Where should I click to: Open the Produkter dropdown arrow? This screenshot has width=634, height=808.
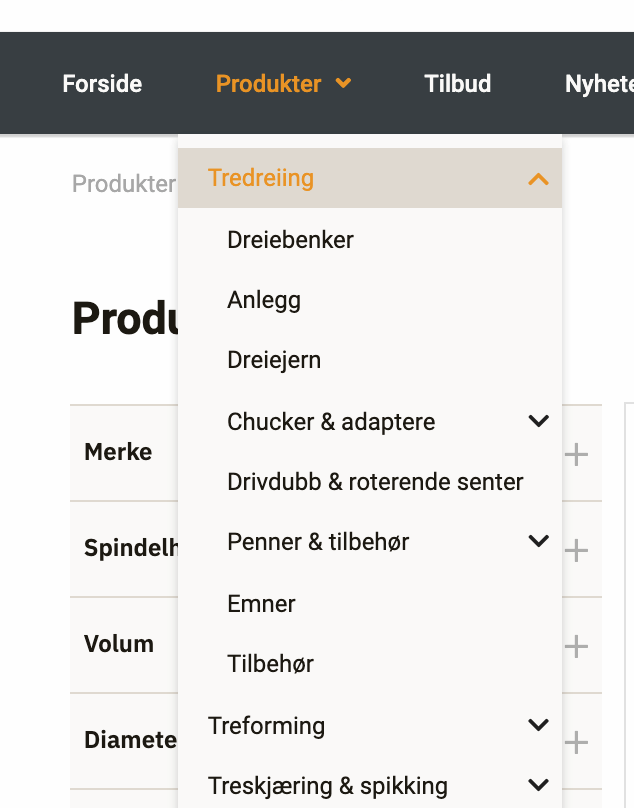[x=344, y=84]
